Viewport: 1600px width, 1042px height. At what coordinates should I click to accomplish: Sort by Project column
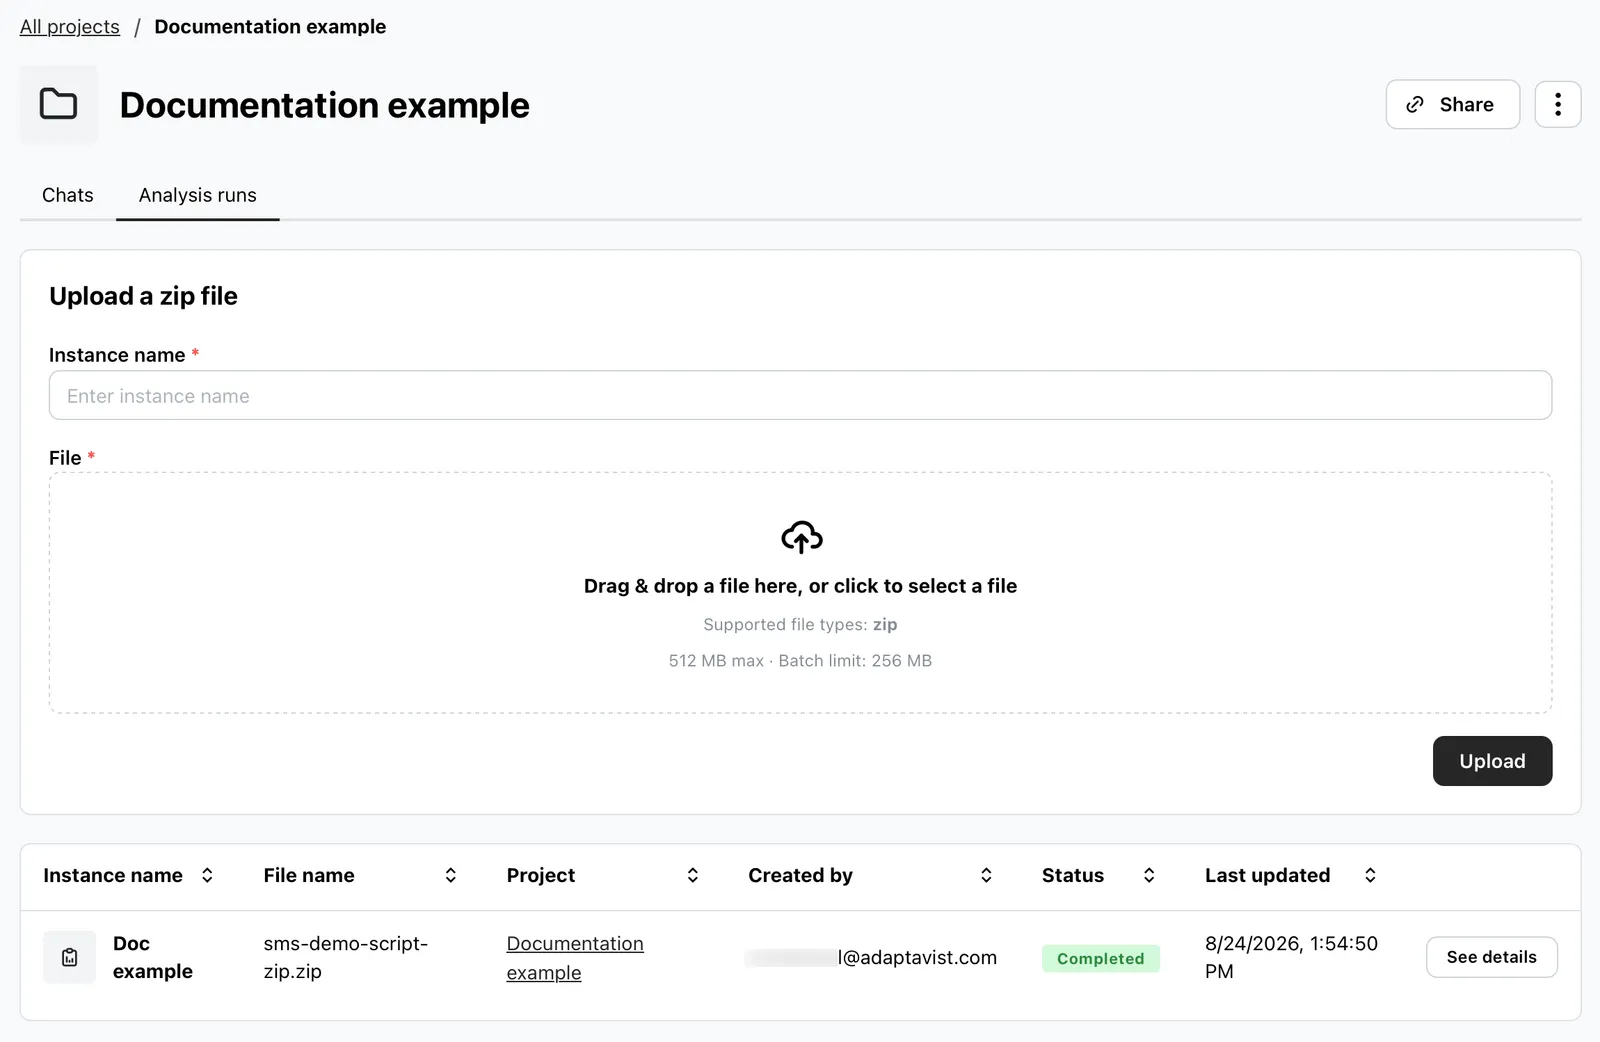coord(693,875)
